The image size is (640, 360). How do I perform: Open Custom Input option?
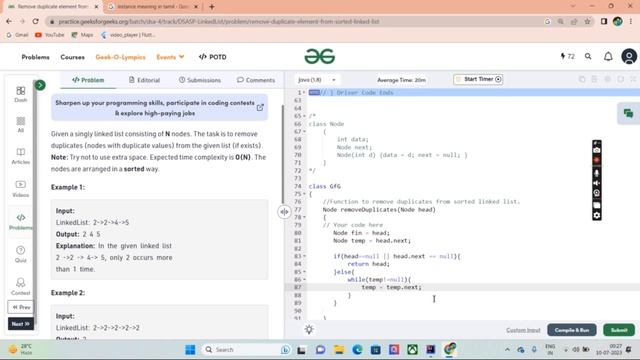[523, 330]
